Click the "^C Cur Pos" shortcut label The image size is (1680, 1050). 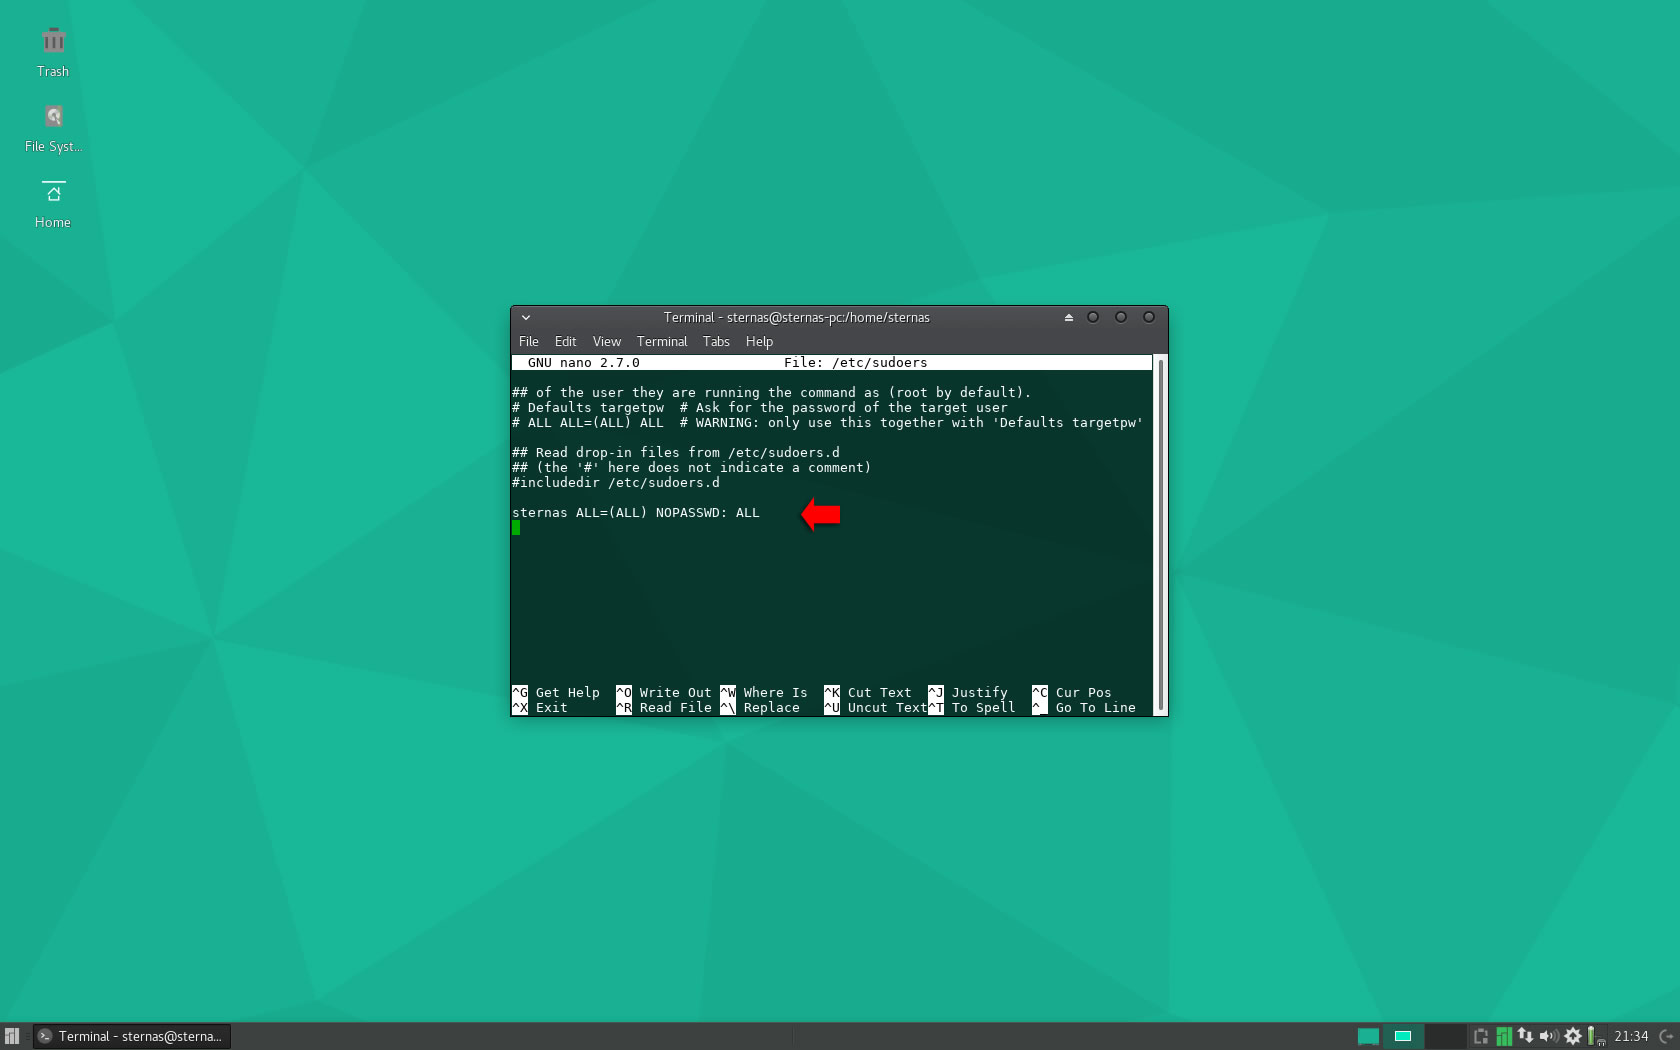coord(1072,693)
